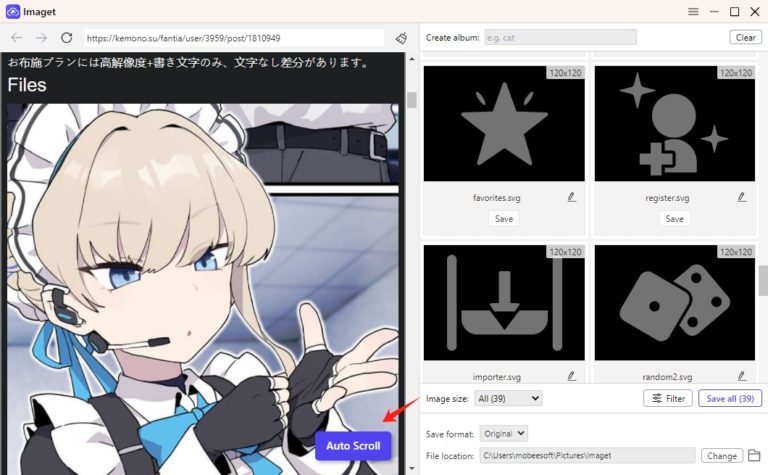768x475 pixels.
Task: Click the Save all (39) button
Action: [729, 398]
